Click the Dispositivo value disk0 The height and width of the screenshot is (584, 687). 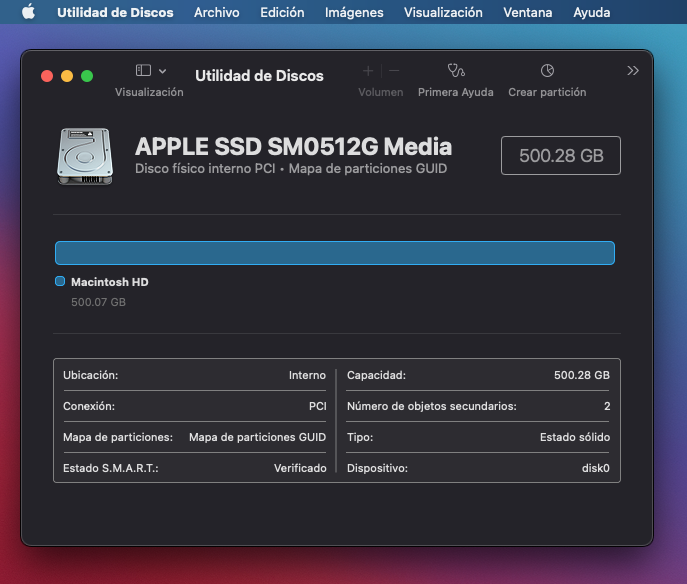[595, 468]
